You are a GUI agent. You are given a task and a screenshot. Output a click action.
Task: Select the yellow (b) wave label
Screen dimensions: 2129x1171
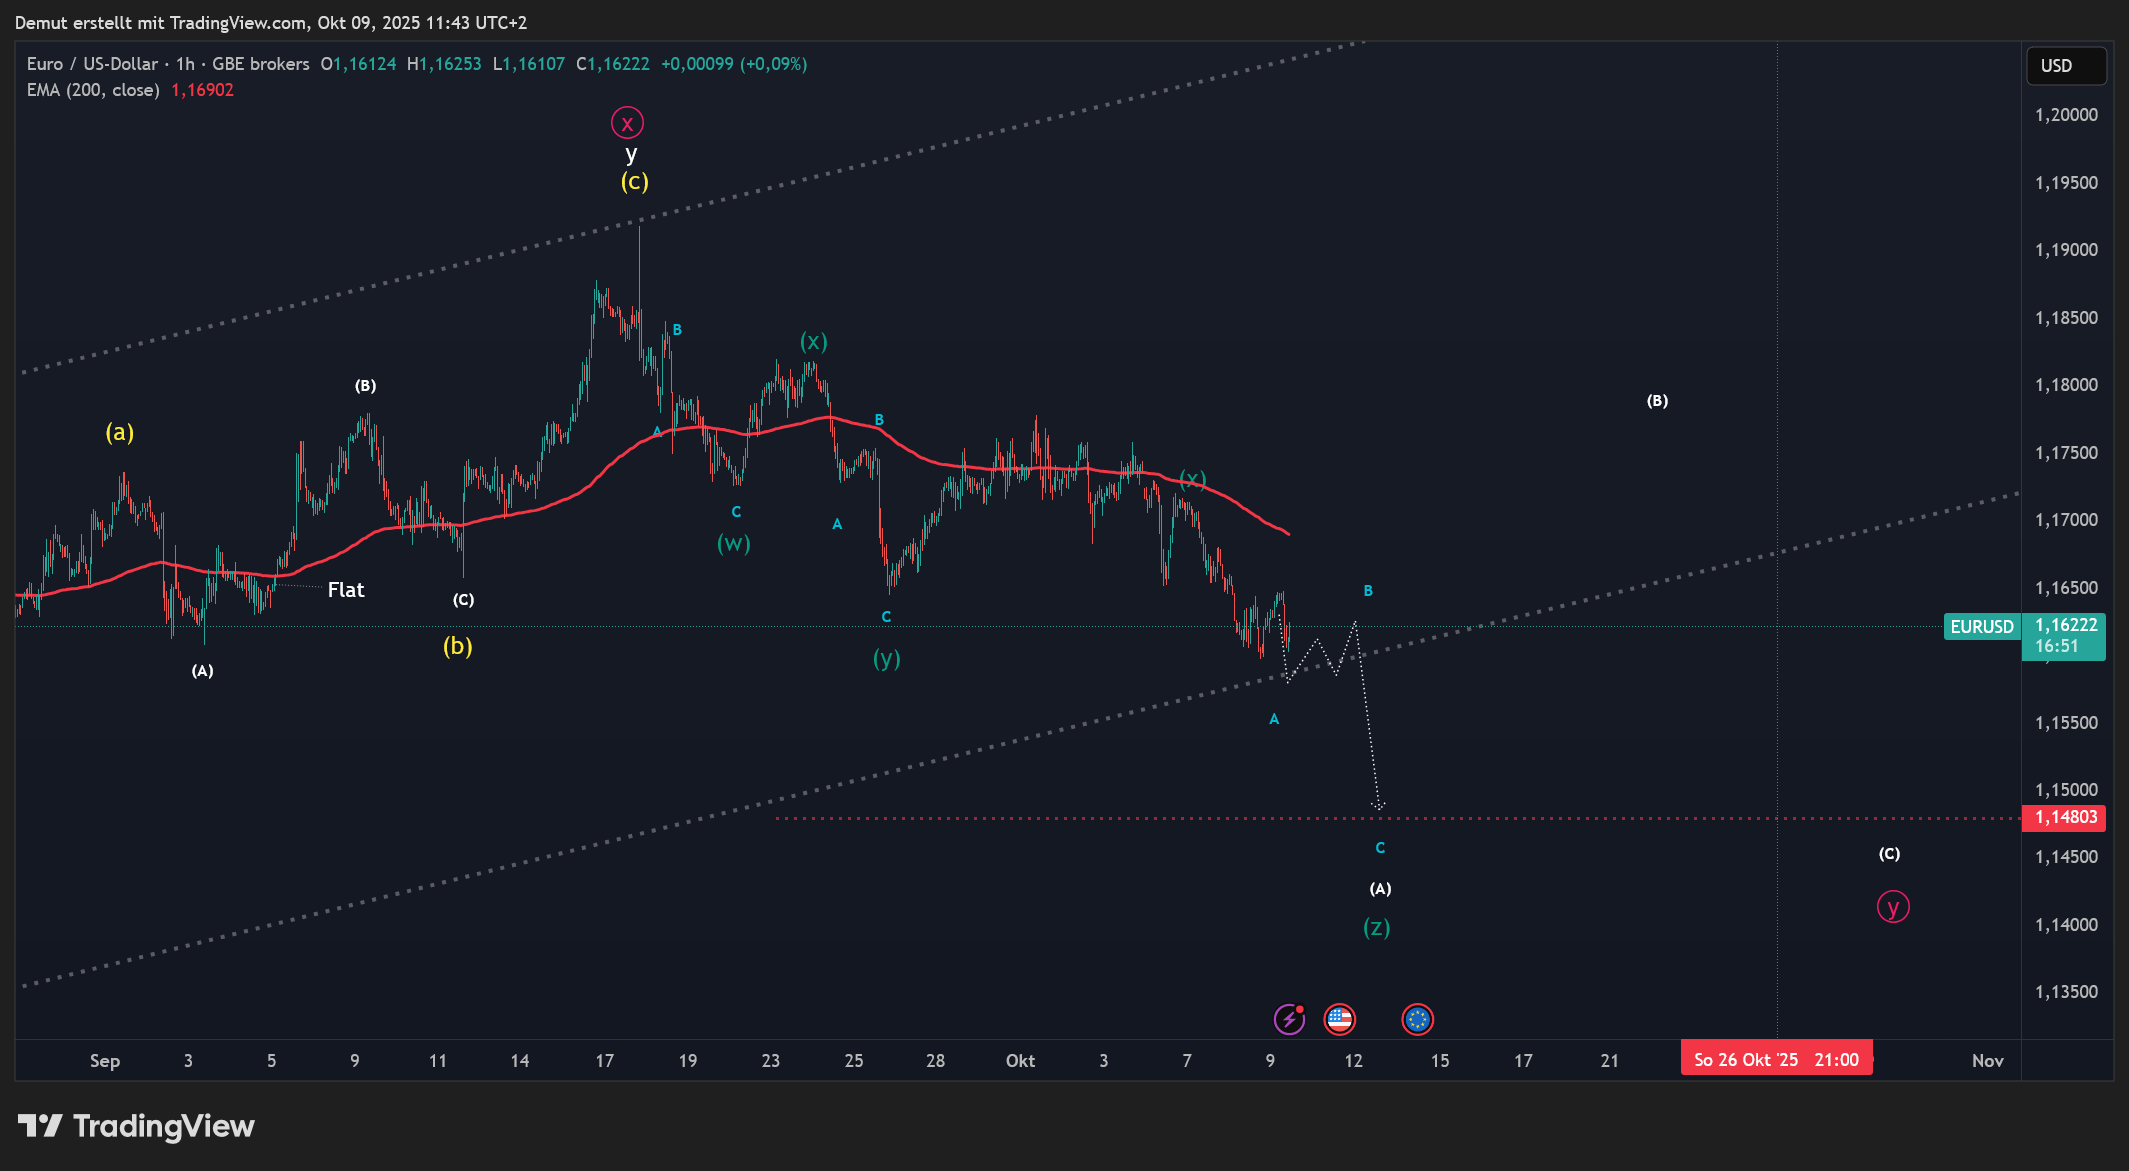tap(458, 646)
